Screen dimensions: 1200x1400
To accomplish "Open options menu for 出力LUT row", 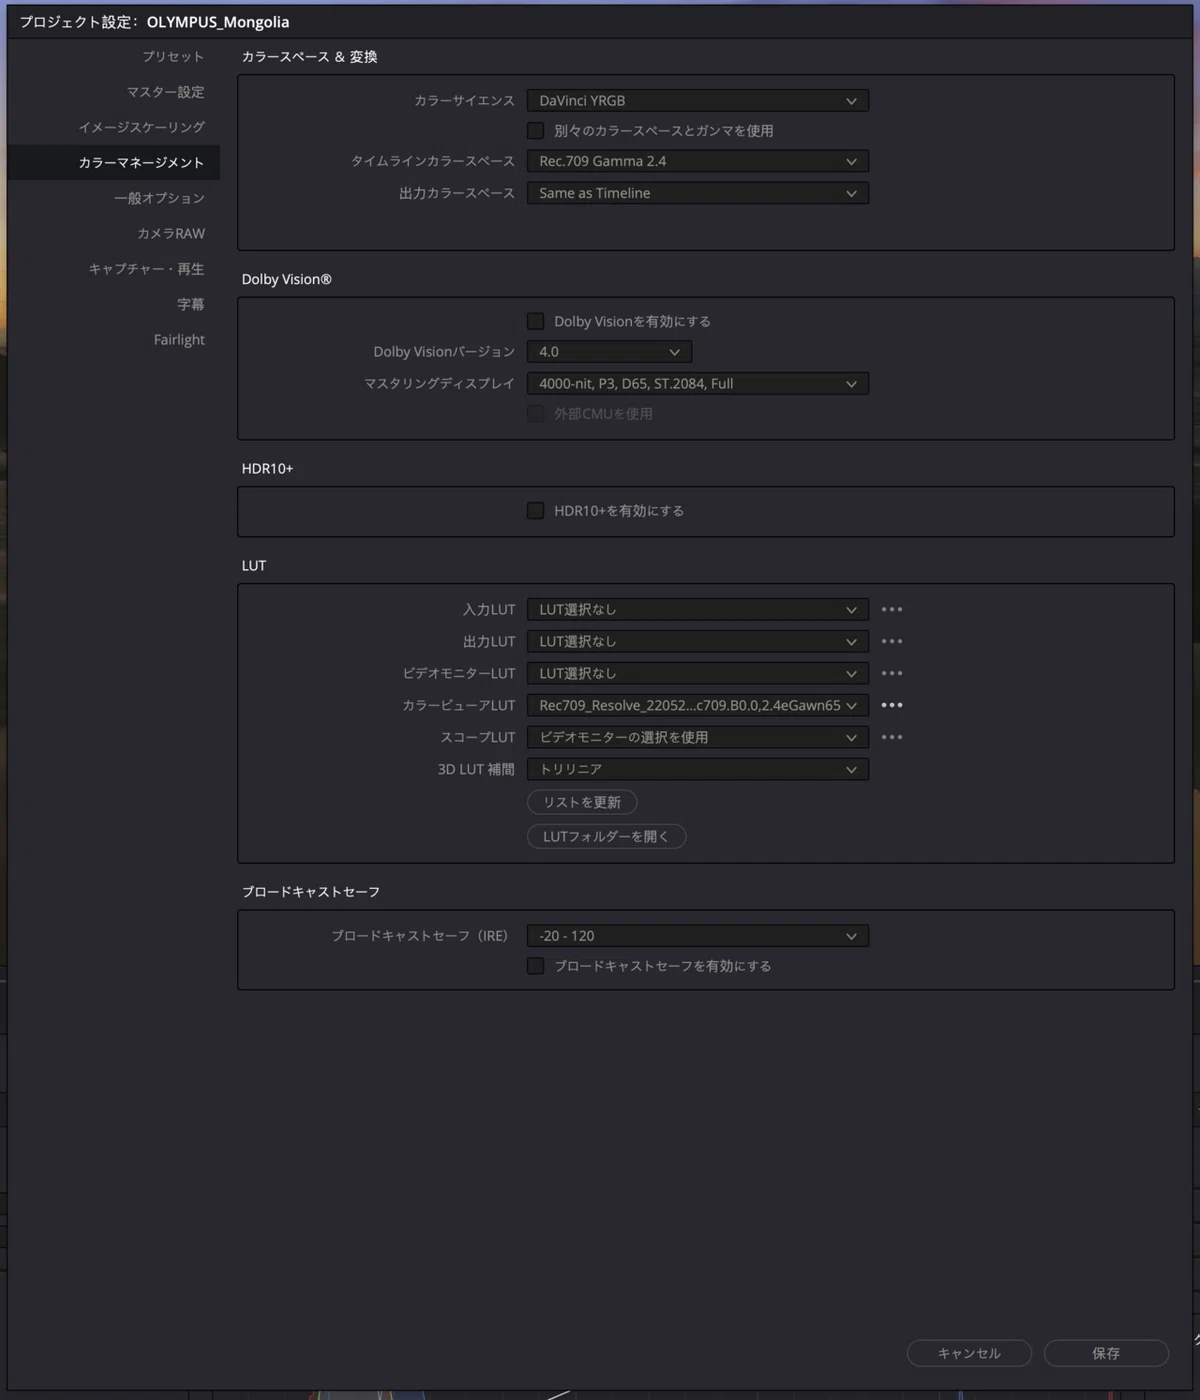I will [x=892, y=641].
